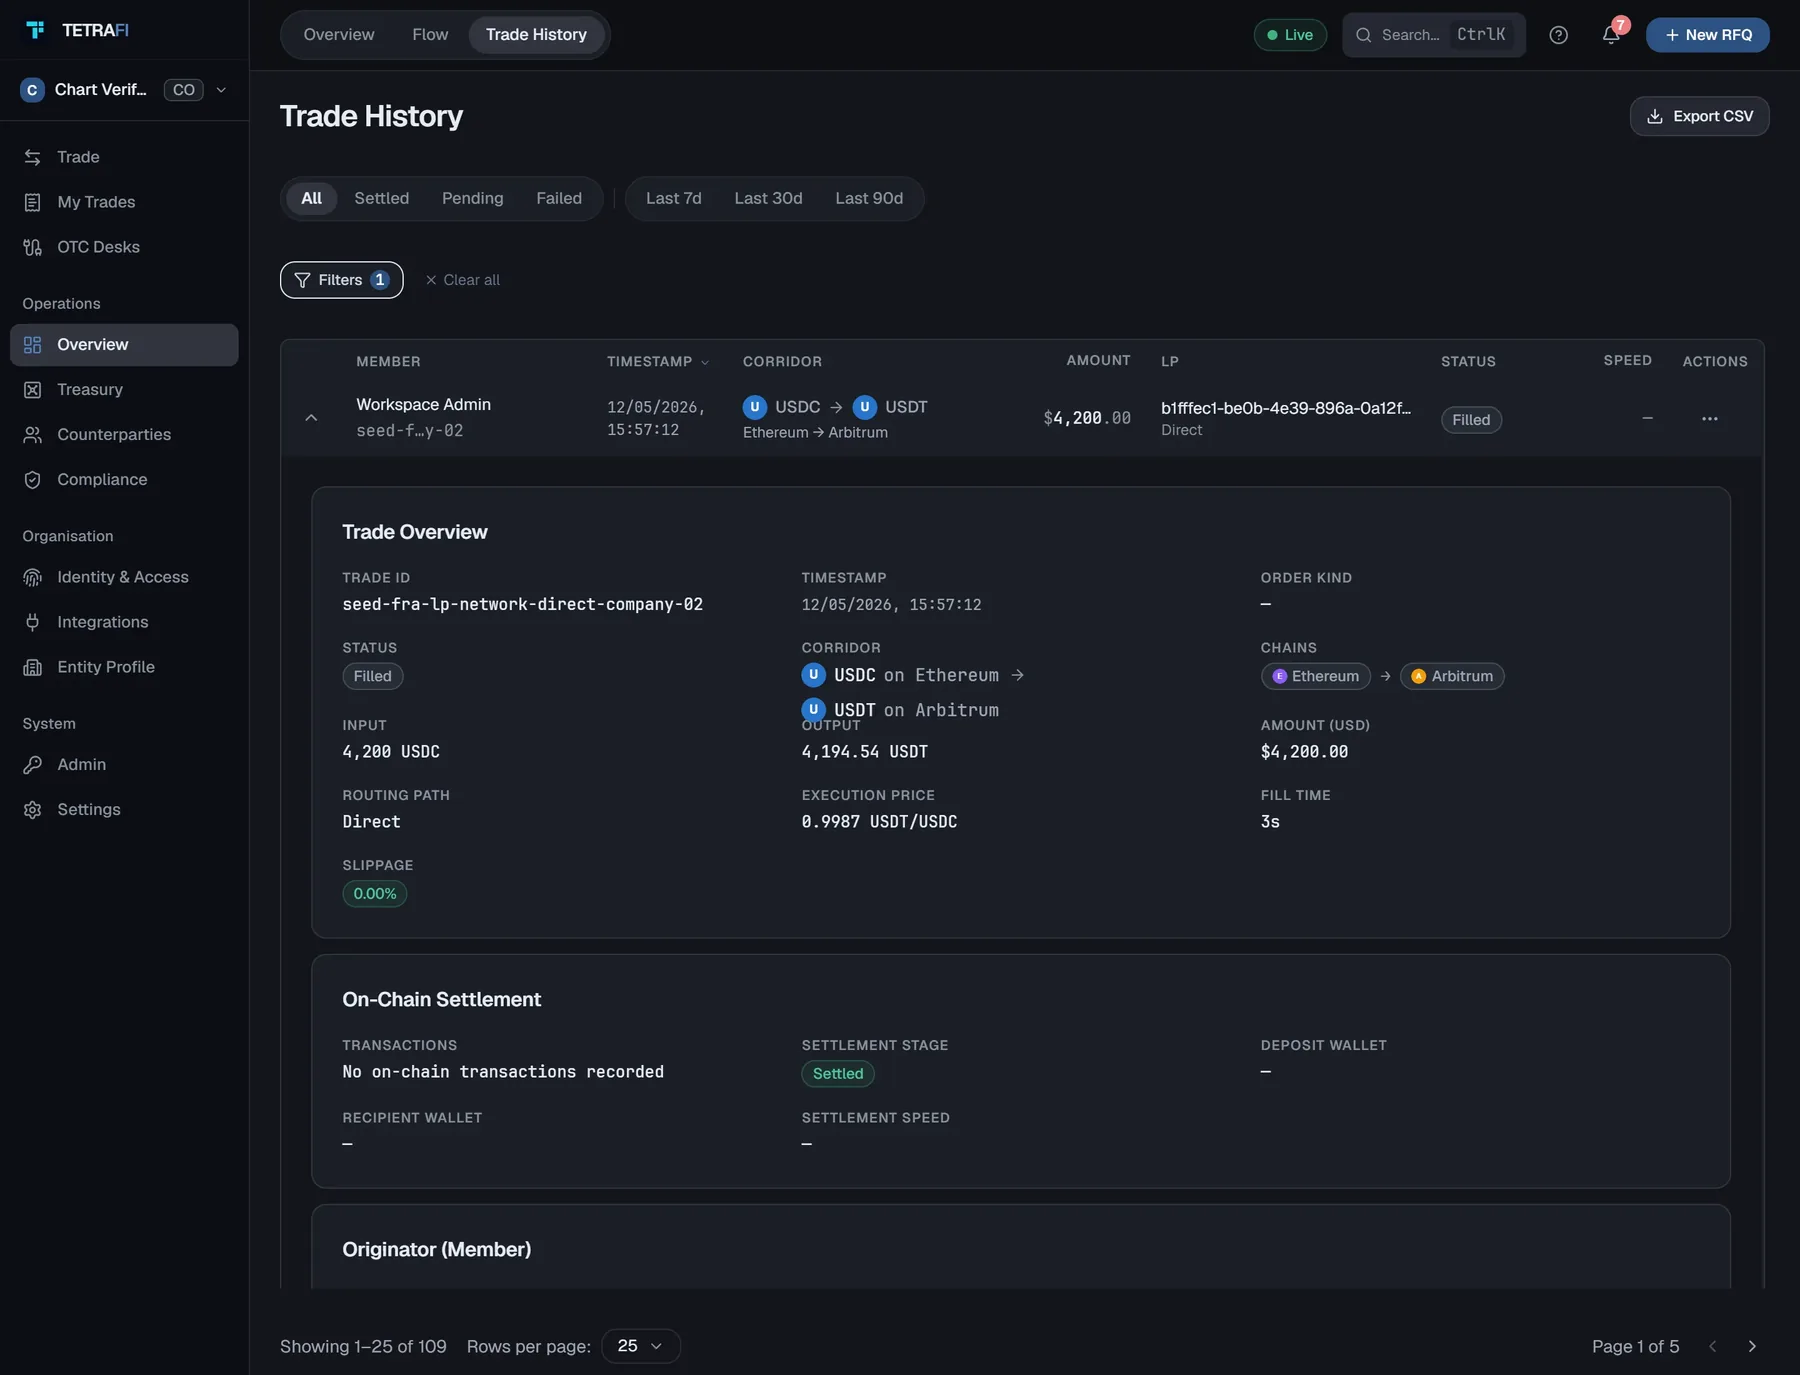Go to next page arrow
1800x1375 pixels.
tap(1752, 1346)
